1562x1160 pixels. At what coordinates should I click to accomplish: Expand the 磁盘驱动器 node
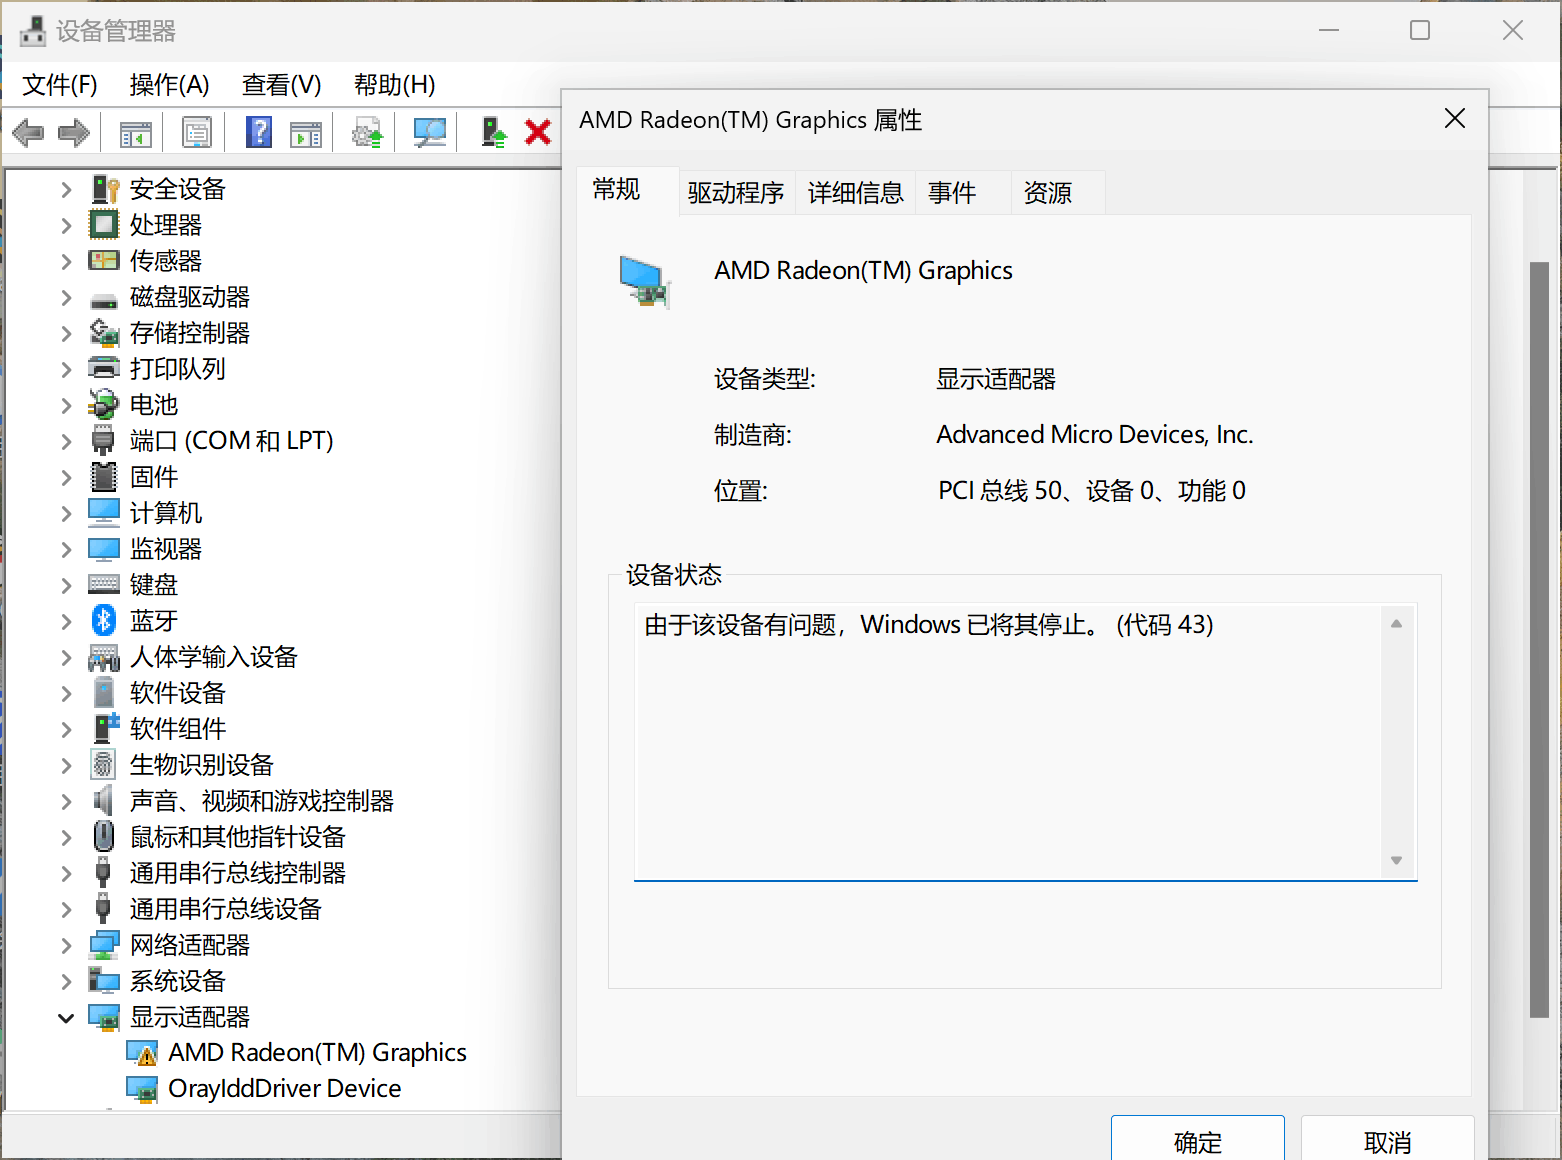66,297
